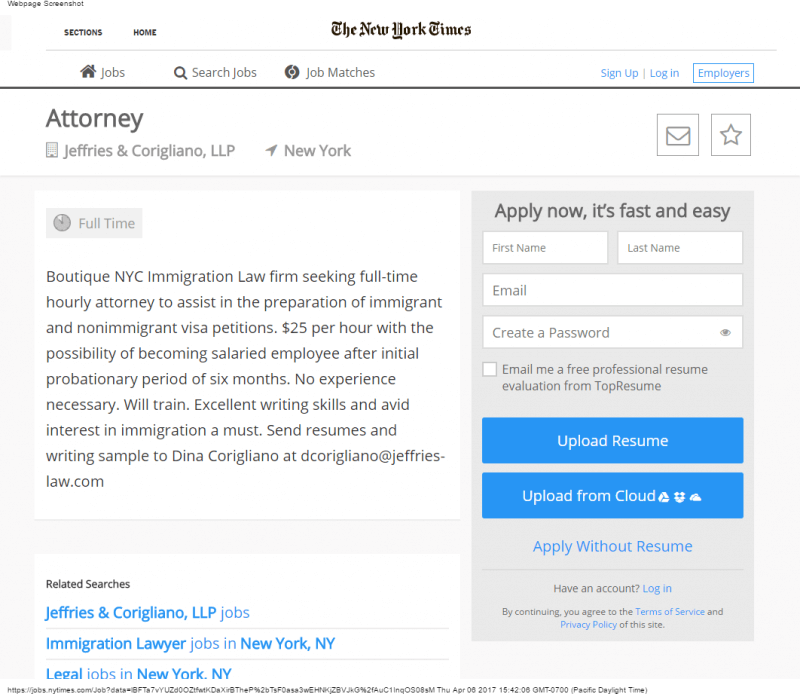Click the envelope email-job icon
Viewport: 800px width, 694px height.
point(678,135)
